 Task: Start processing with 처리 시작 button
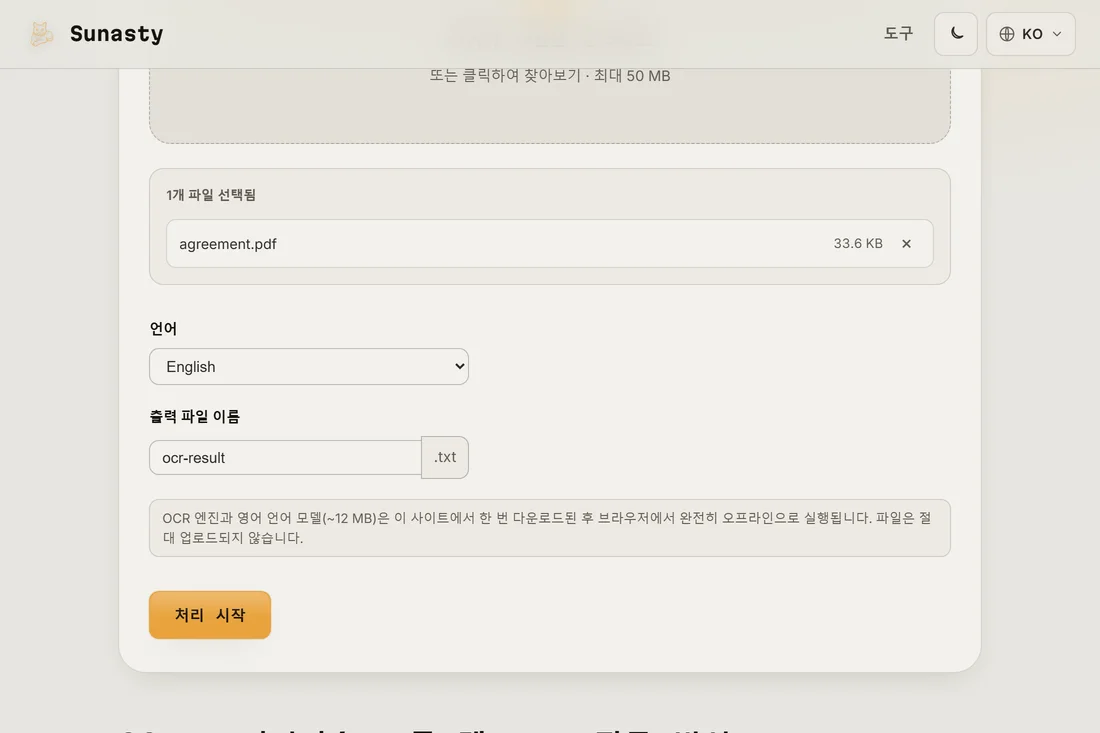click(210, 614)
